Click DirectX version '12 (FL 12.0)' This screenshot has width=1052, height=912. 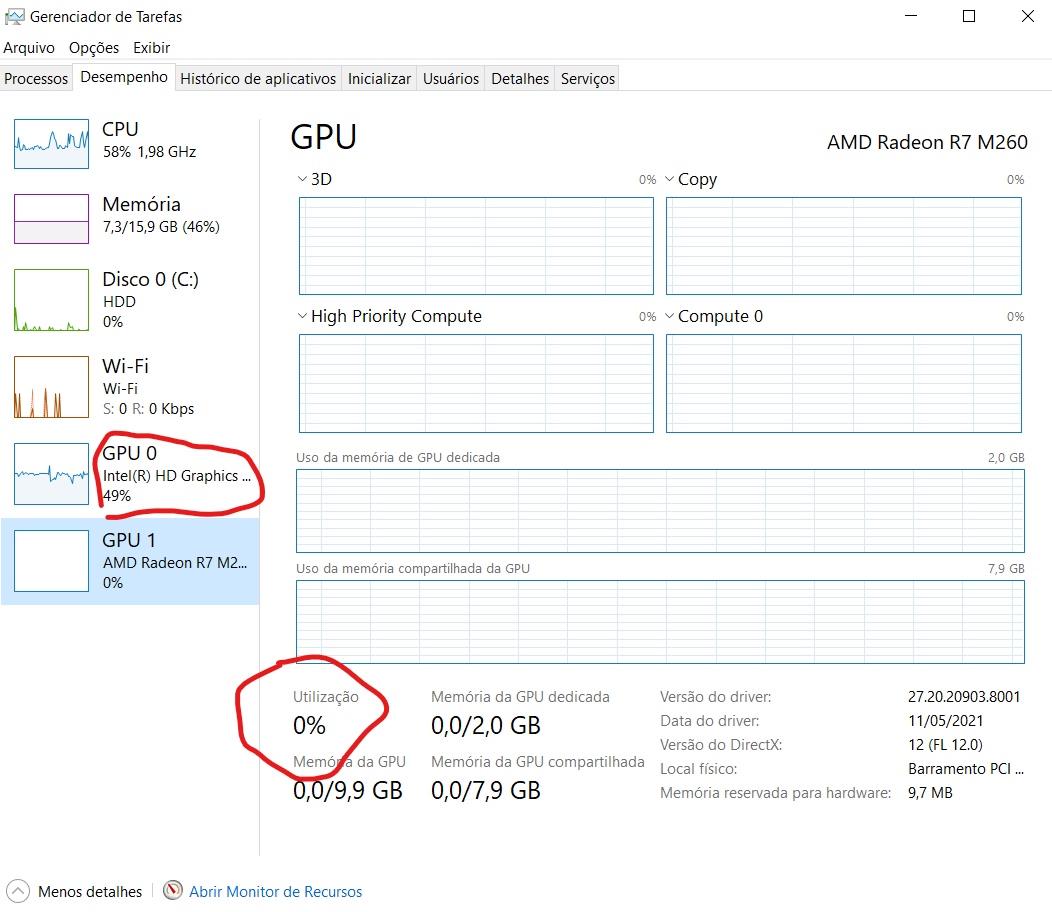point(945,745)
